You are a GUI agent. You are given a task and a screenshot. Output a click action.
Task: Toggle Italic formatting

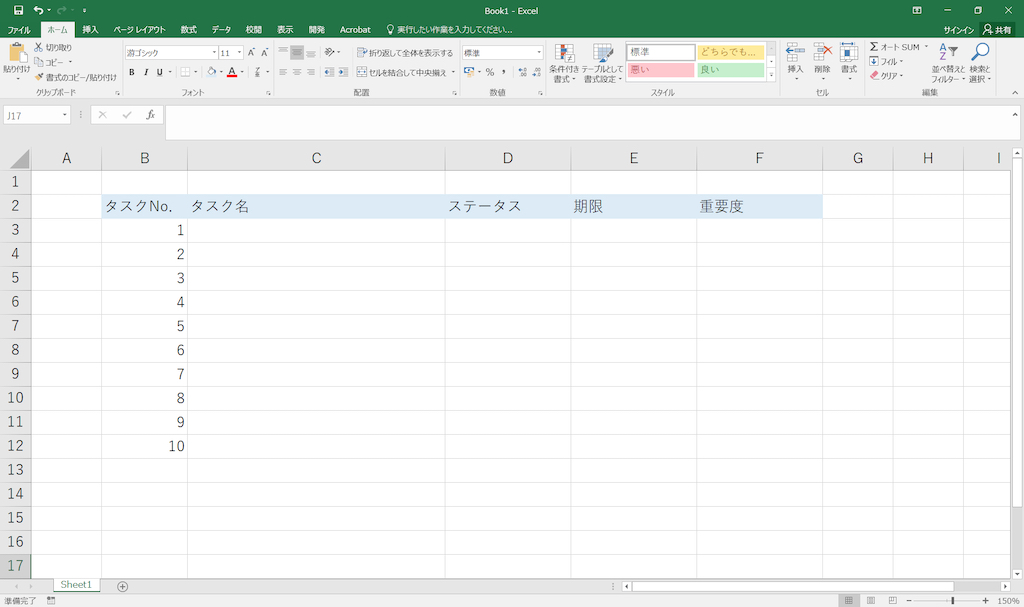(x=146, y=72)
